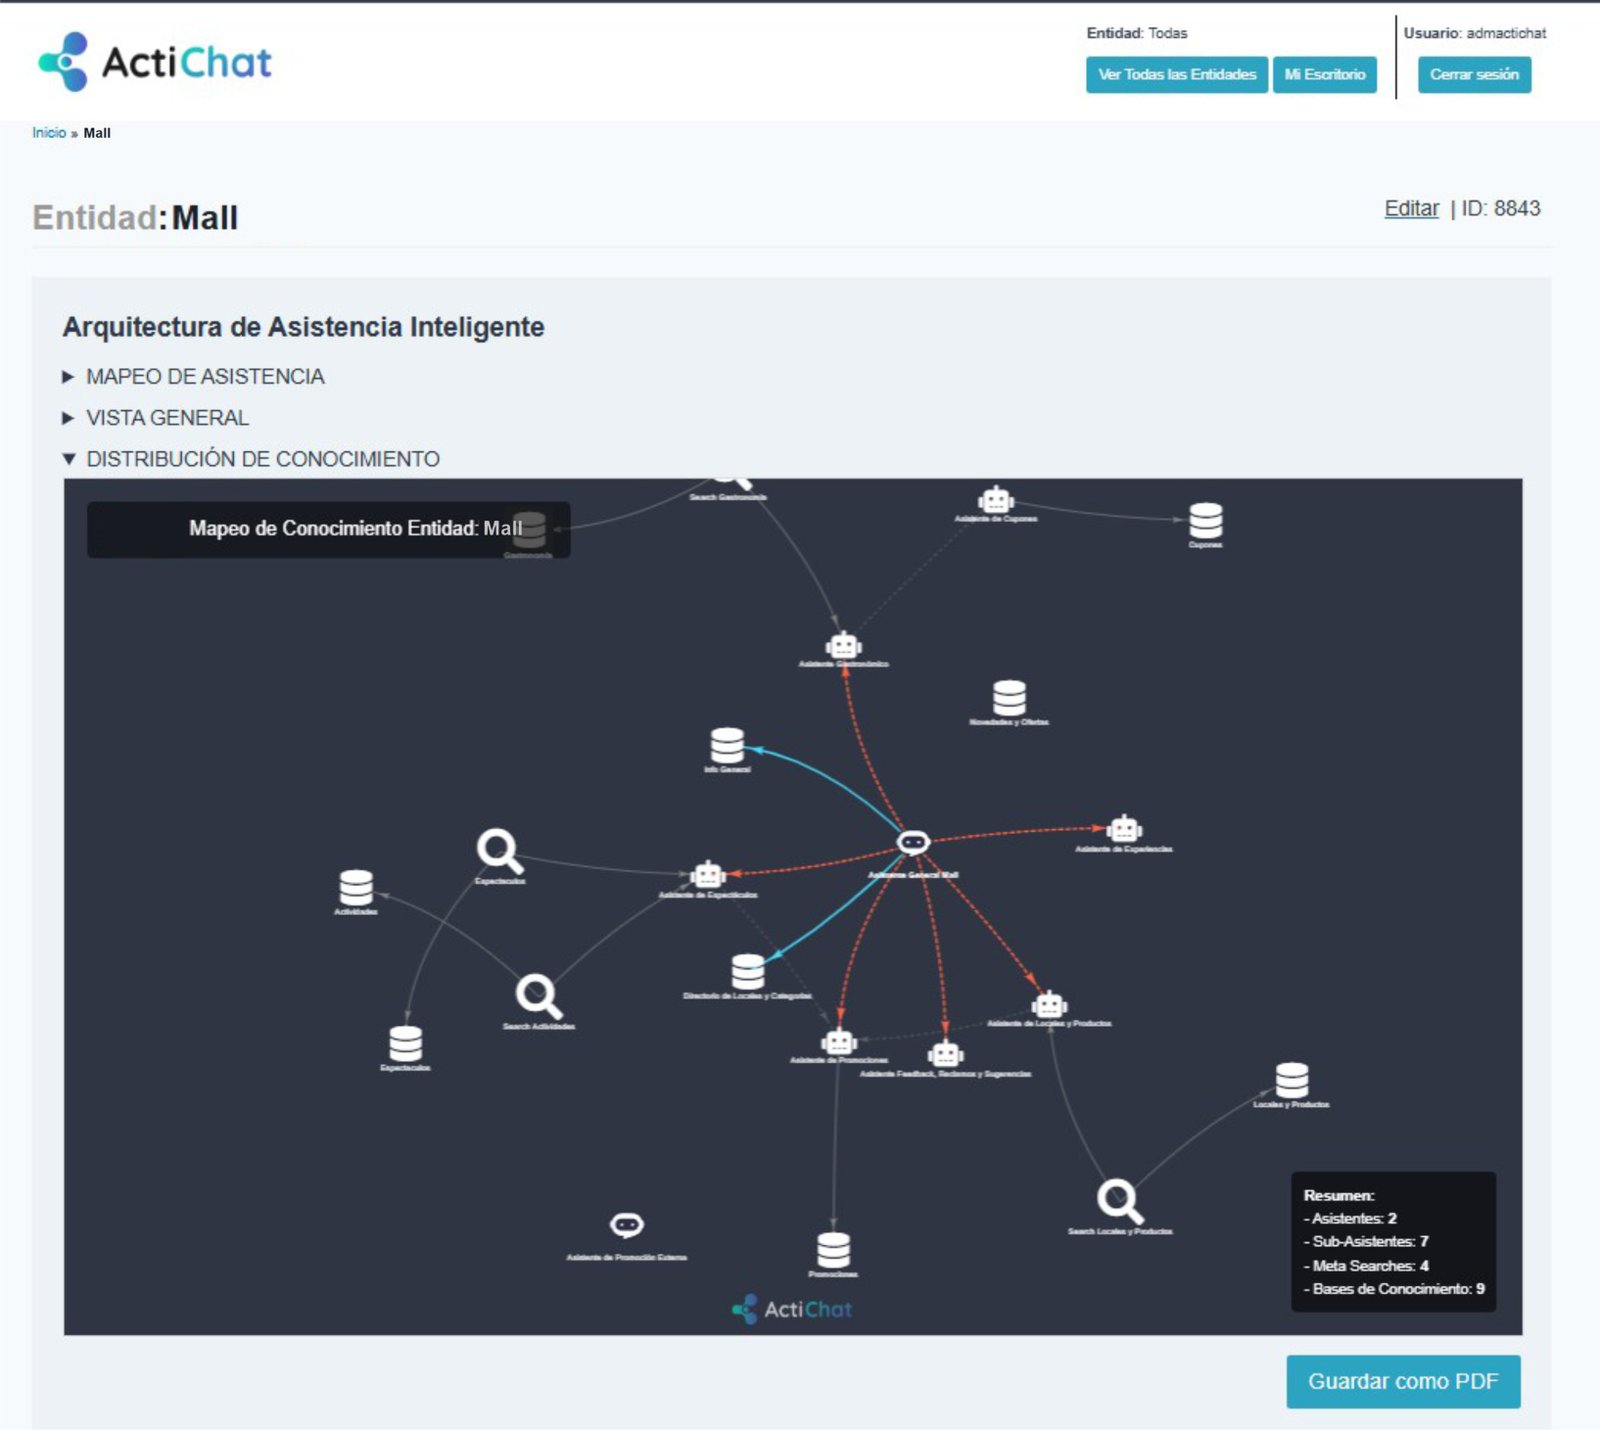
Task: Select the Asistente de Promoción Externa node
Action: (627, 1225)
